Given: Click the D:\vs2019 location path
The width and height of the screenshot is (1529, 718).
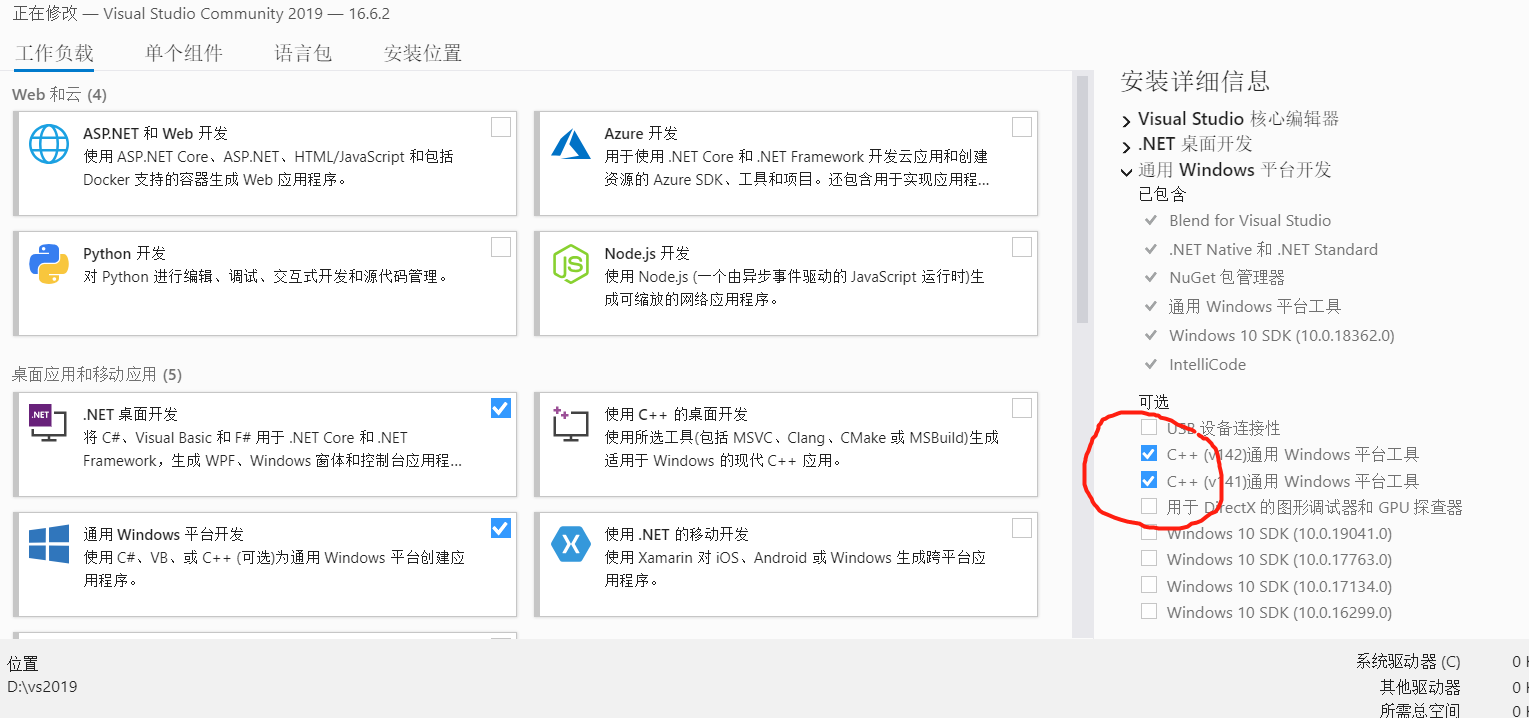Looking at the screenshot, I should click(x=42, y=687).
